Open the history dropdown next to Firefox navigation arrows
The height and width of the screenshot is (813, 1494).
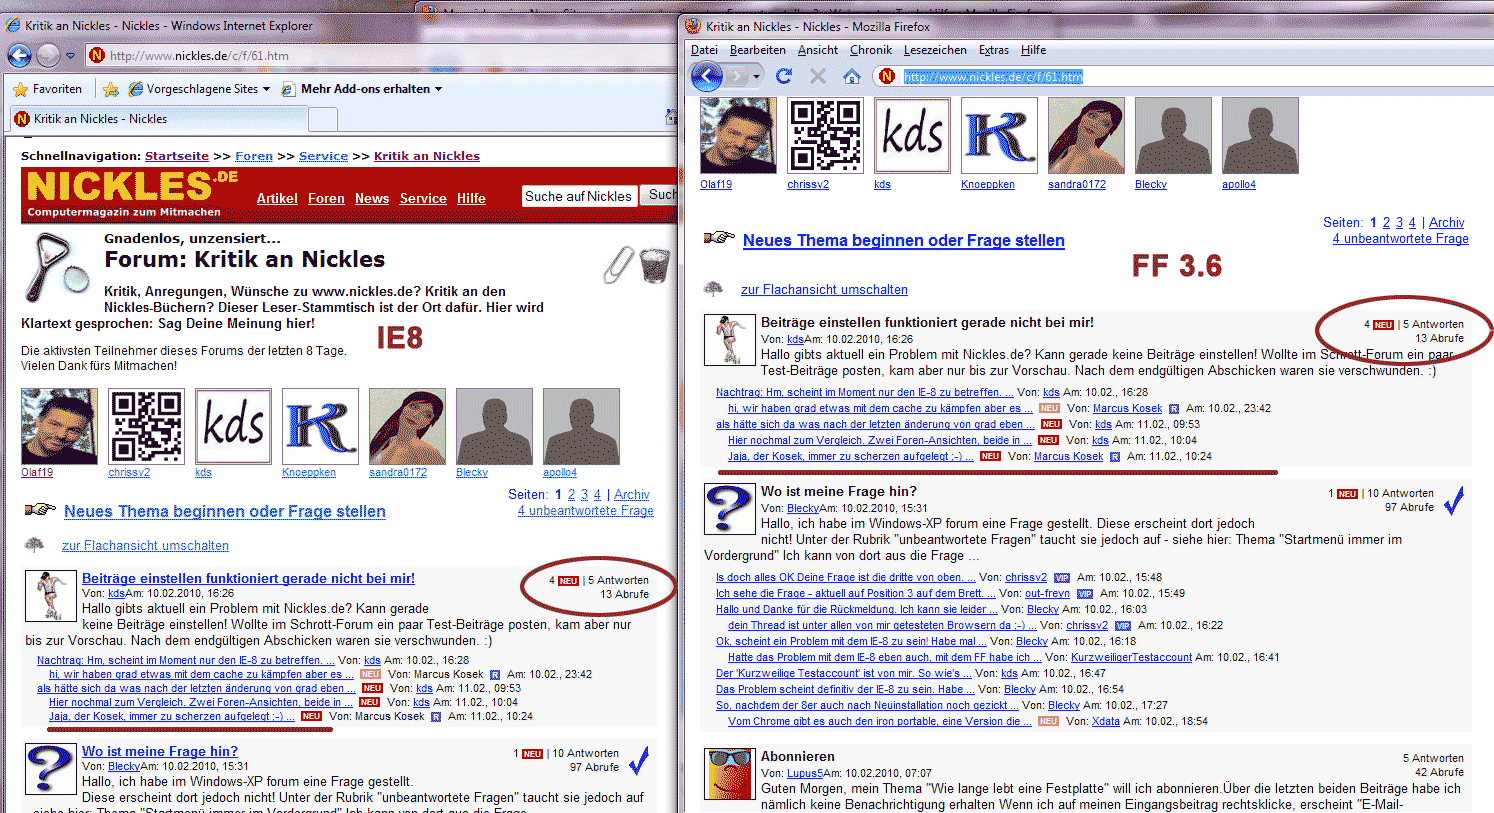pos(757,76)
